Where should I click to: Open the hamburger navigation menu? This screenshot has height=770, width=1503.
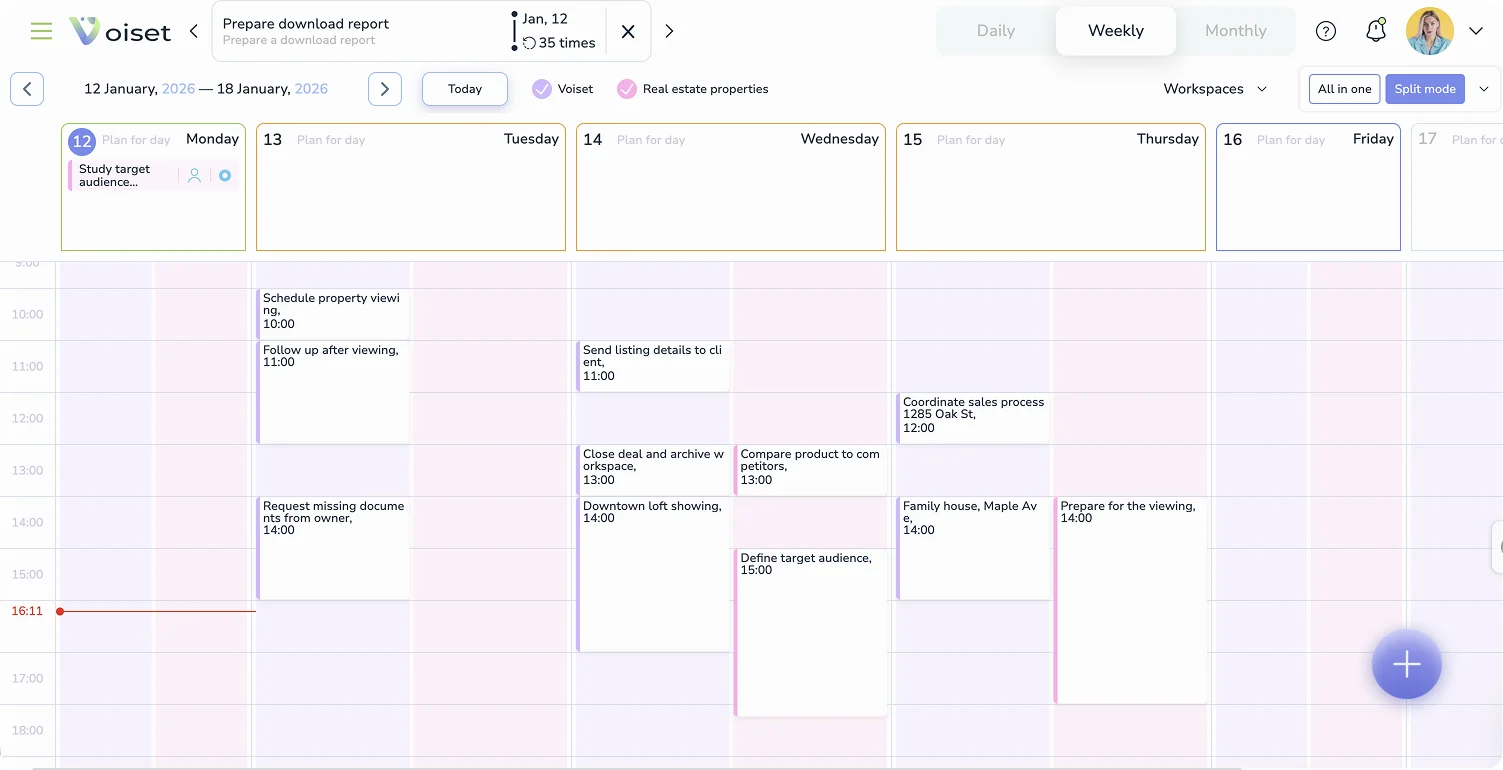(41, 30)
